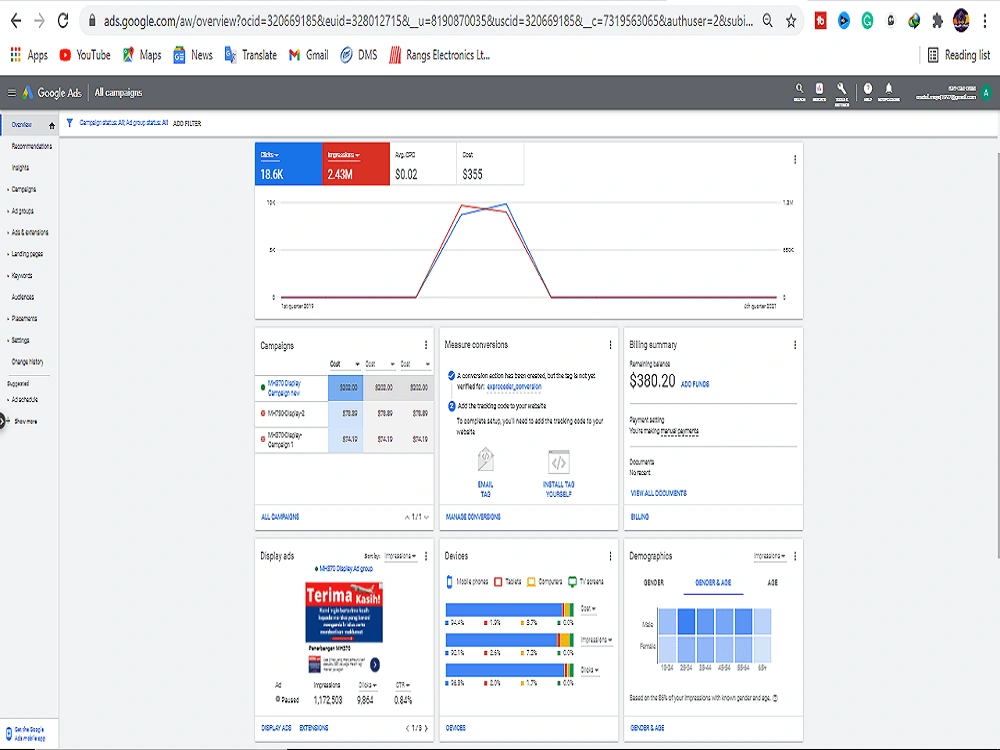This screenshot has width=1000, height=750.
Task: Open the EXTENSIONS link in Display ads
Action: point(314,728)
